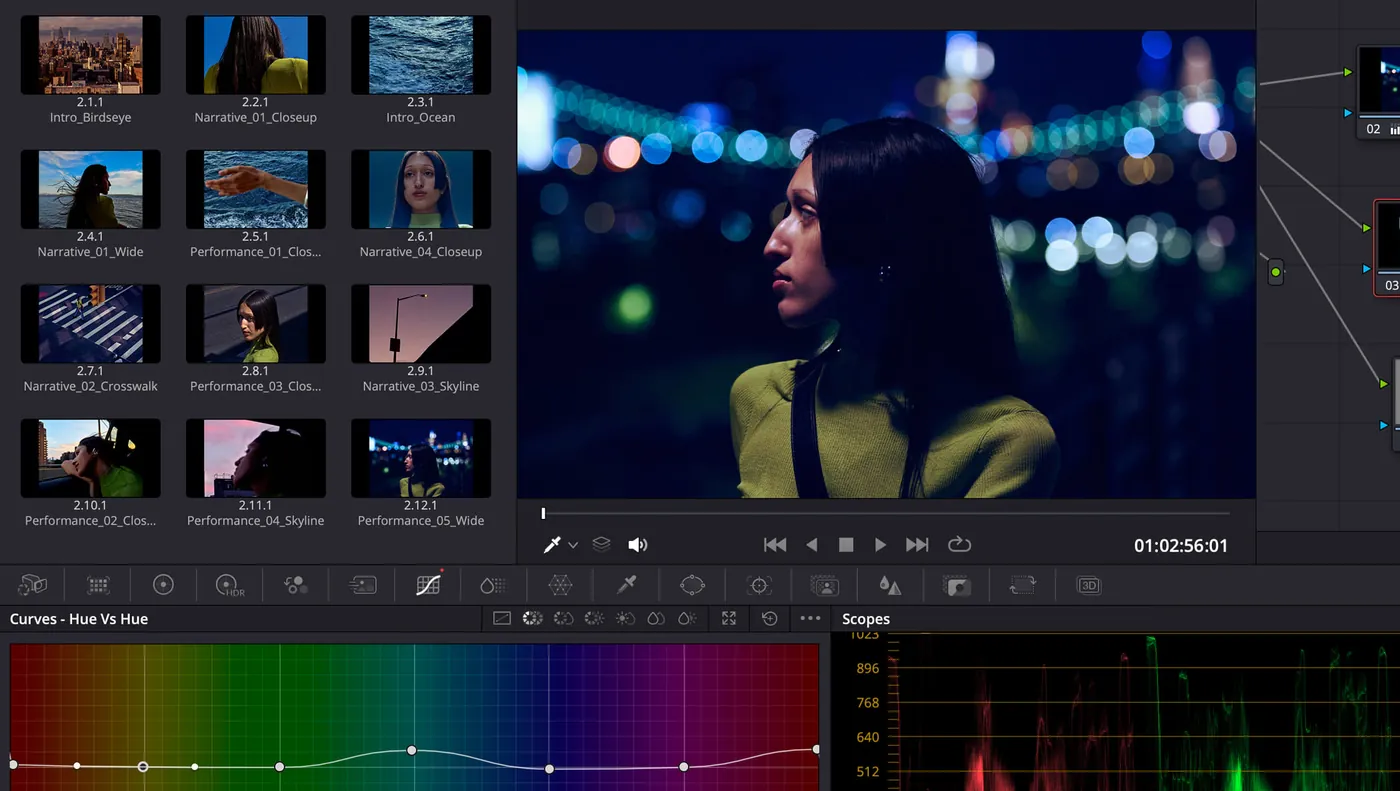1400x791 pixels.
Task: Open the Color Warper palette
Action: point(560,585)
